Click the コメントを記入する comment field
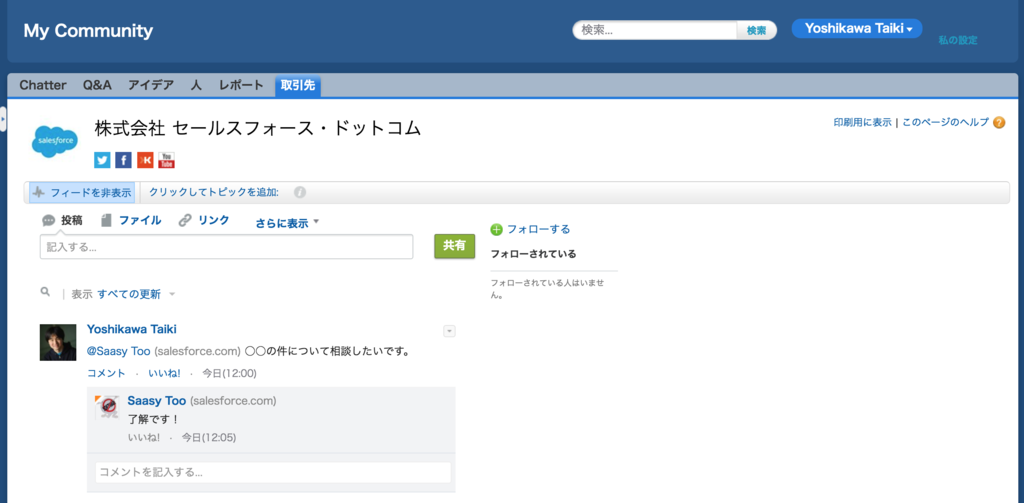The width and height of the screenshot is (1024, 503). click(x=273, y=472)
